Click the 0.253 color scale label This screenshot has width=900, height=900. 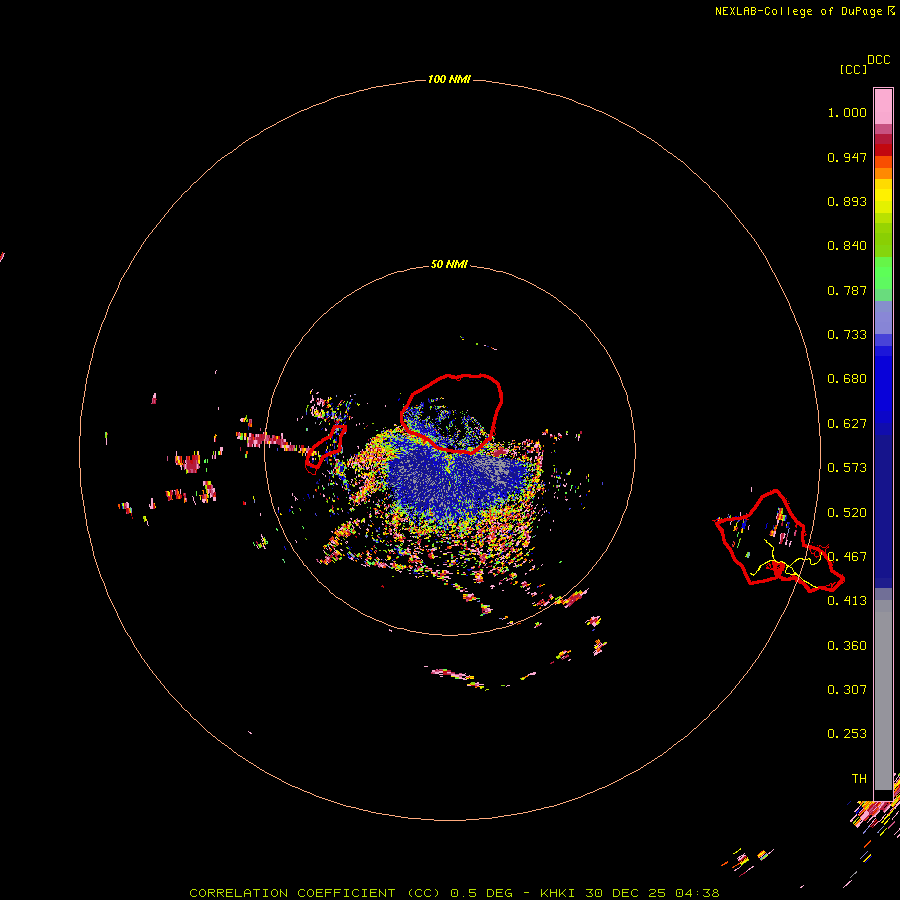[x=847, y=734]
